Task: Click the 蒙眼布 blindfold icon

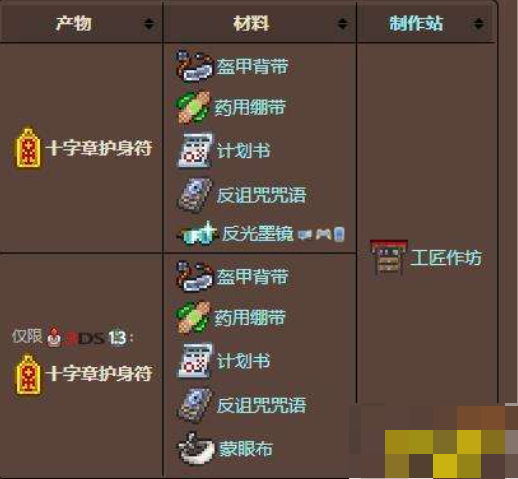Action: coord(196,448)
